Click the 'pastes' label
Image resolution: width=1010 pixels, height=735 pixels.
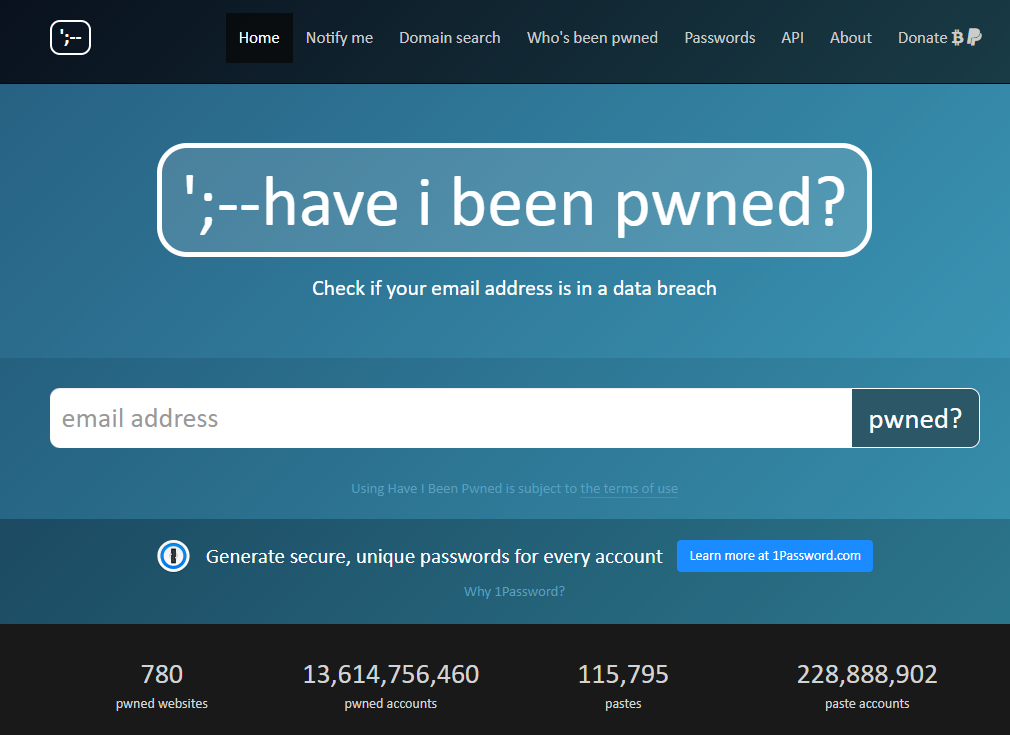(623, 703)
